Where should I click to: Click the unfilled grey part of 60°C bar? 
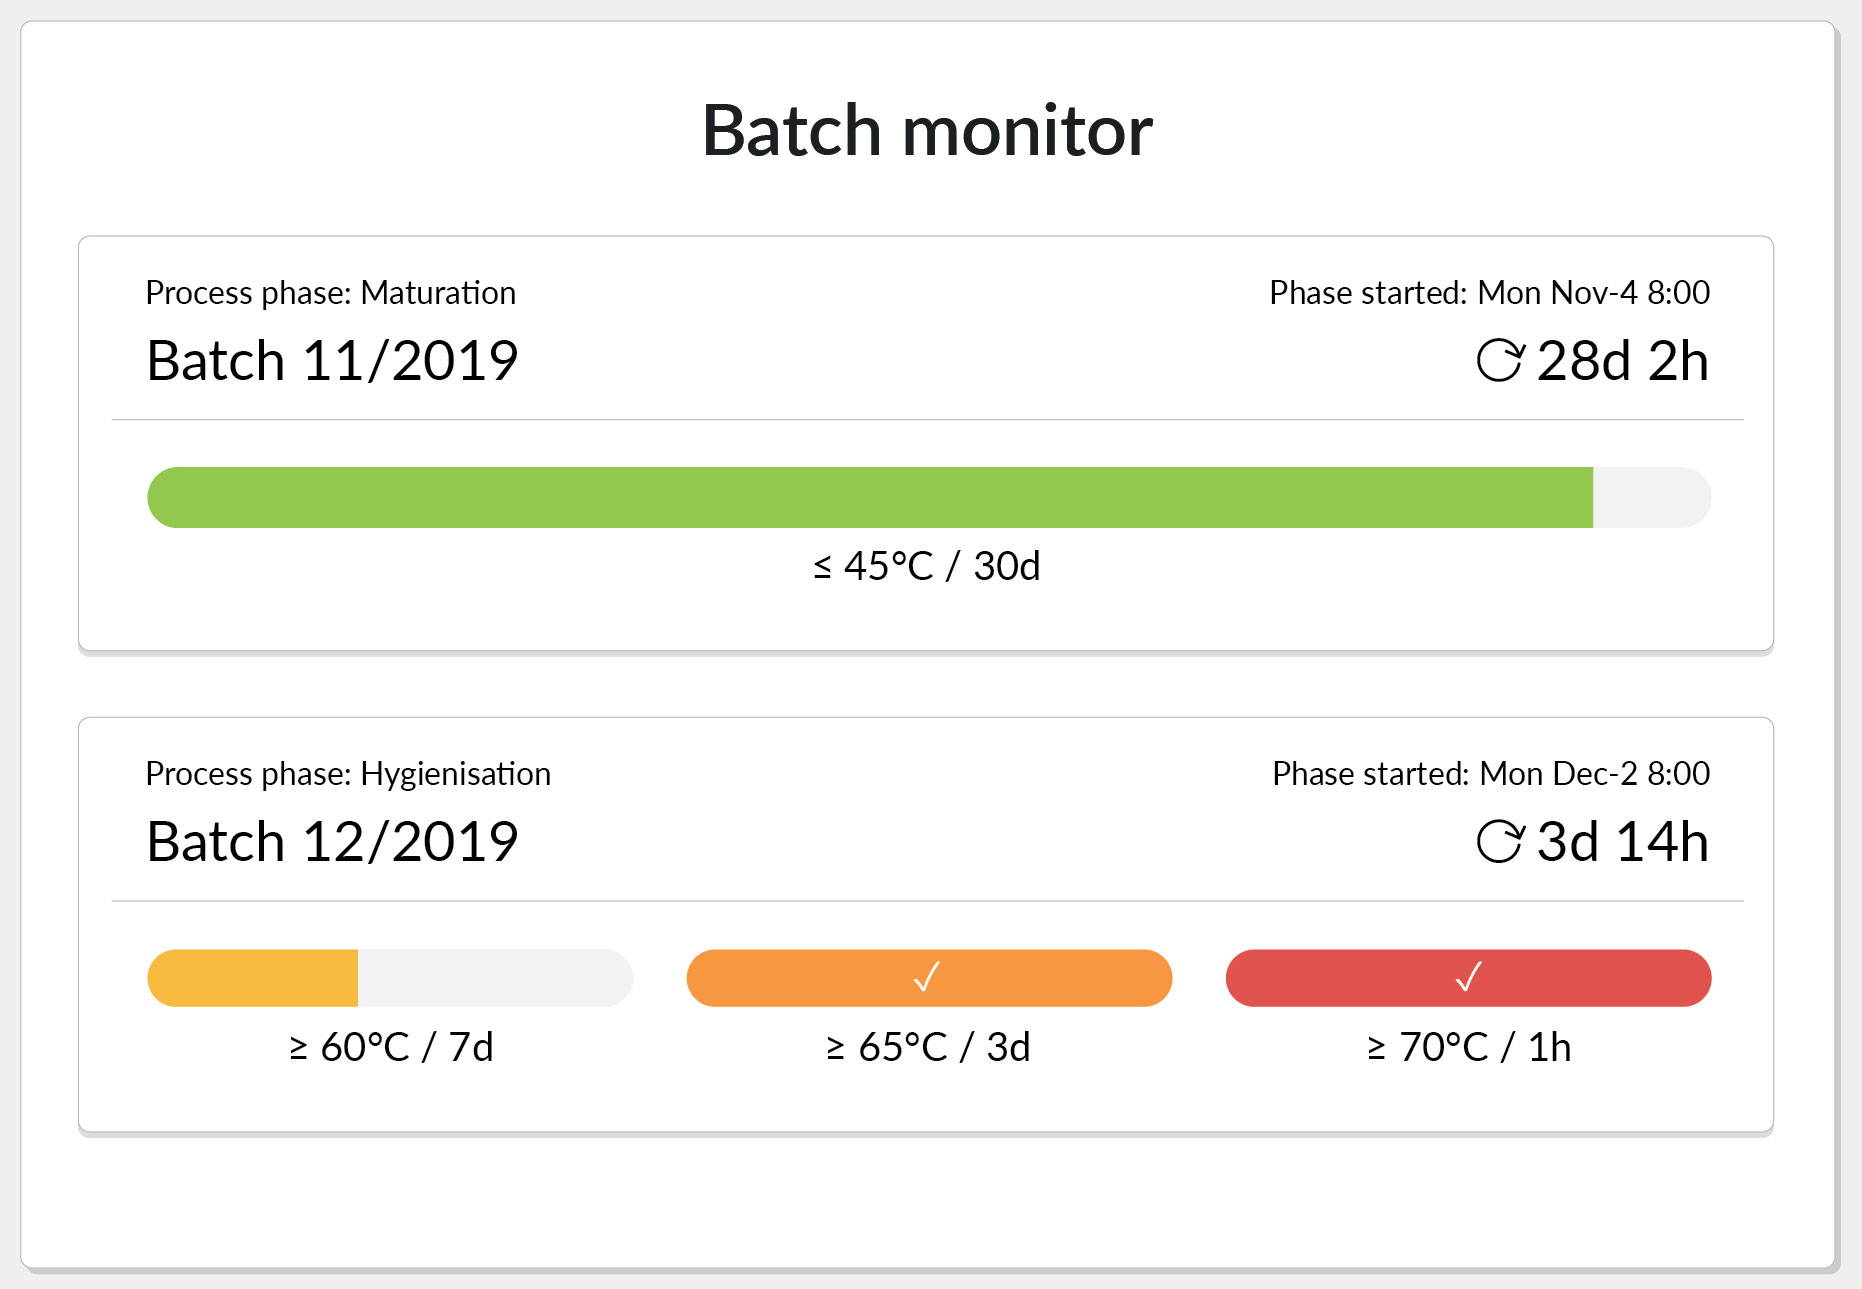tap(496, 978)
